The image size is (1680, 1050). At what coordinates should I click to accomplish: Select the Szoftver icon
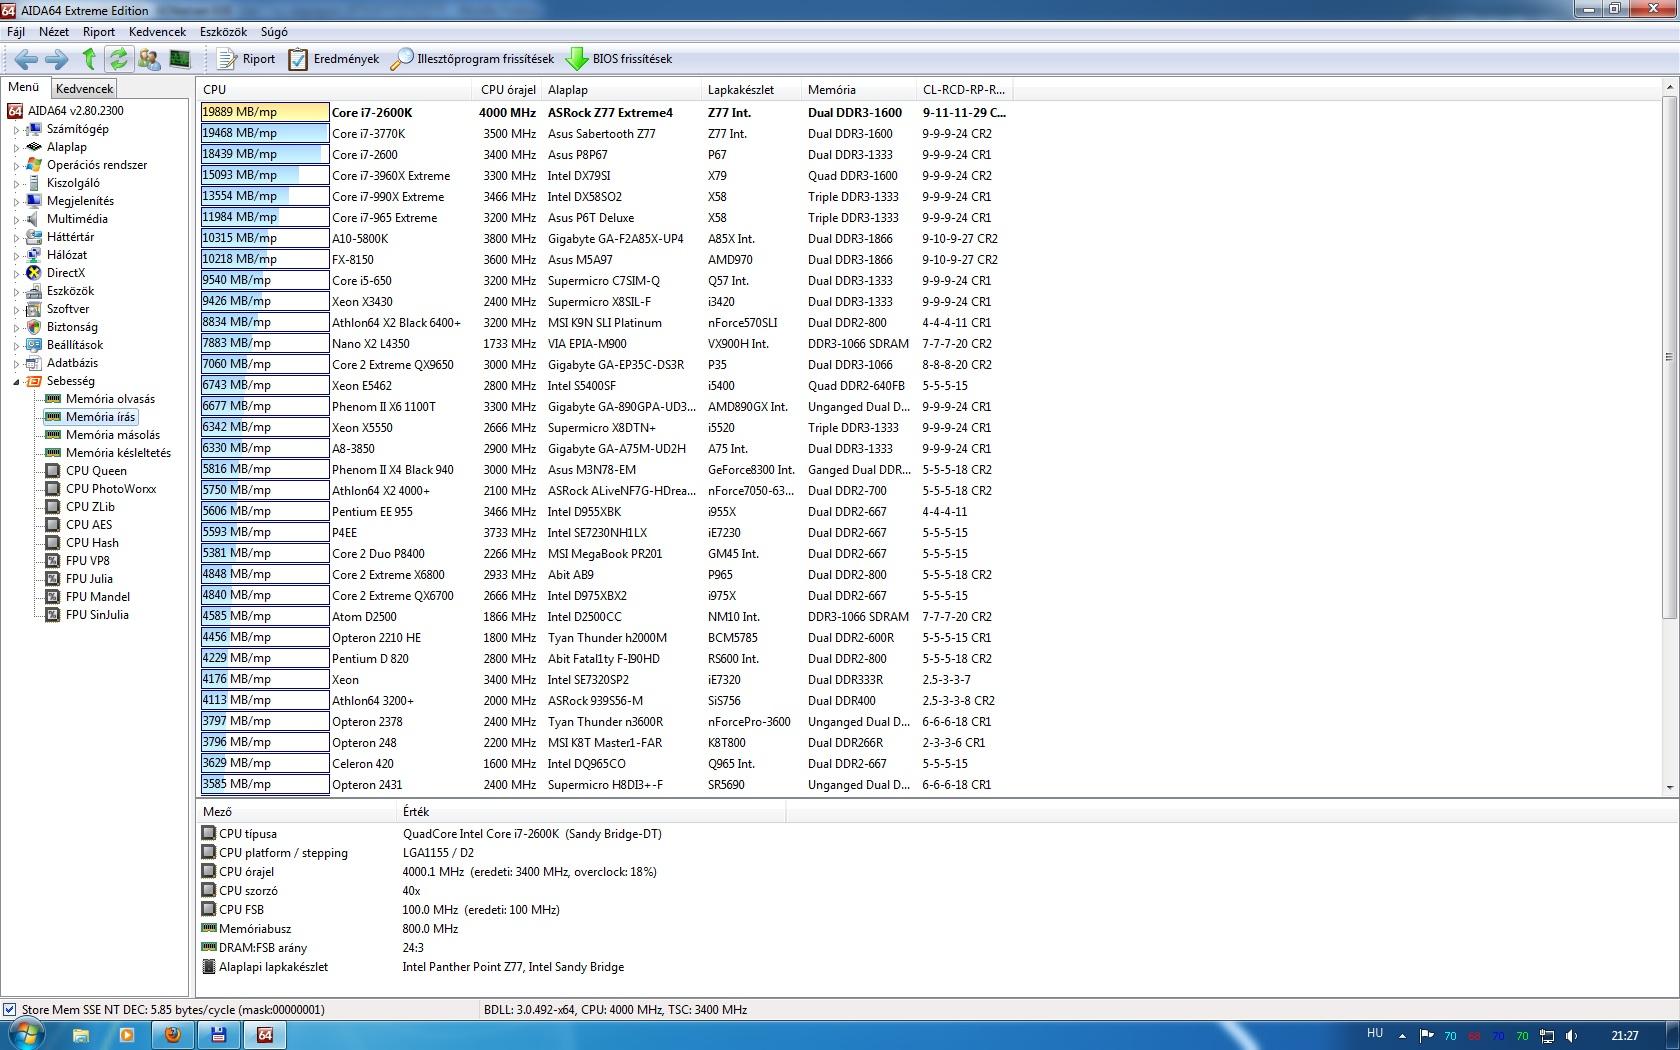point(34,309)
